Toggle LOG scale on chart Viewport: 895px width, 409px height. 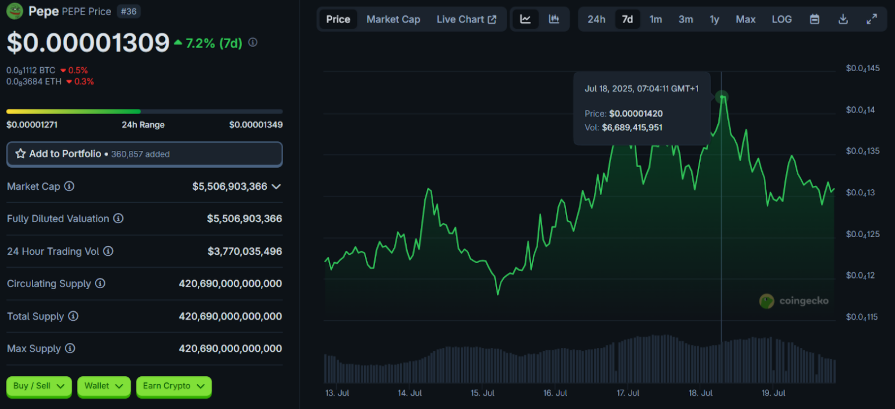click(x=781, y=19)
